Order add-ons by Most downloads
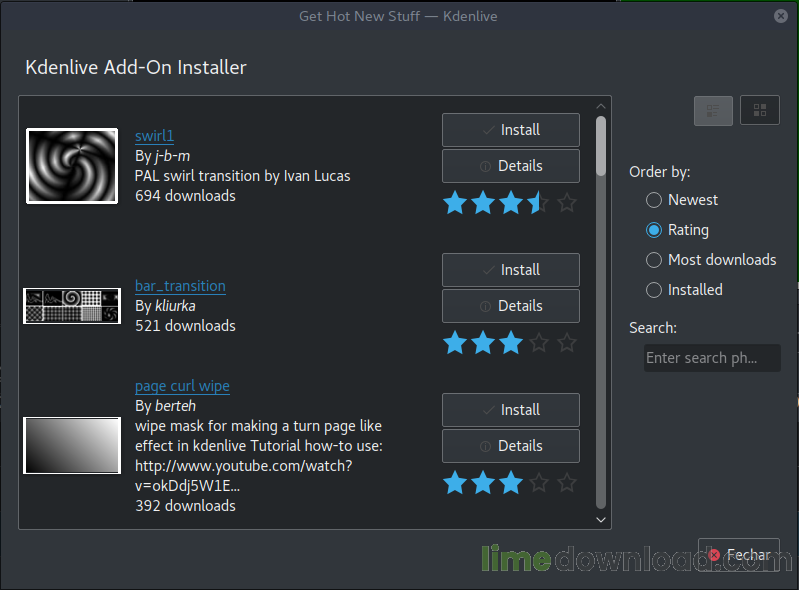Viewport: 799px width, 590px height. point(654,260)
